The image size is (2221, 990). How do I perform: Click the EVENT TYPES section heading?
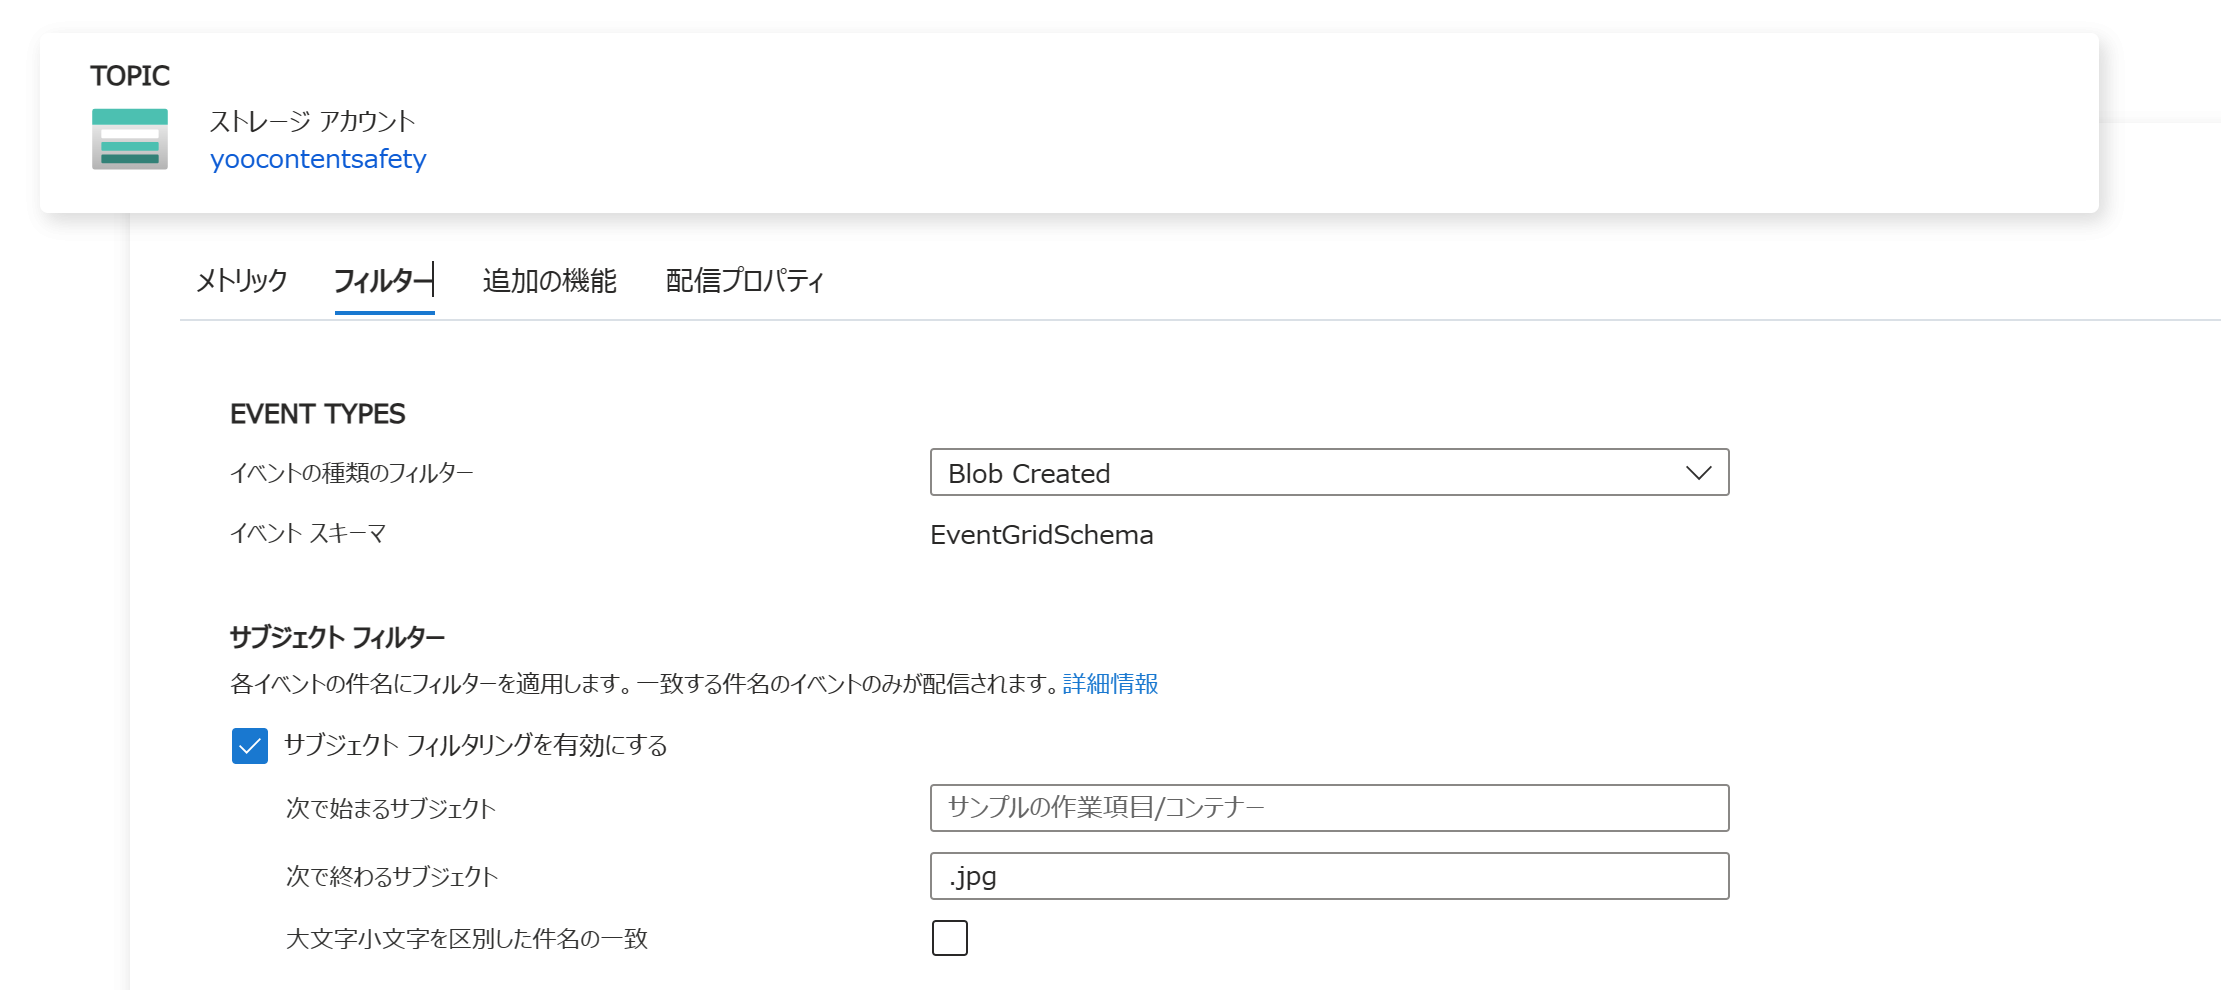317,414
